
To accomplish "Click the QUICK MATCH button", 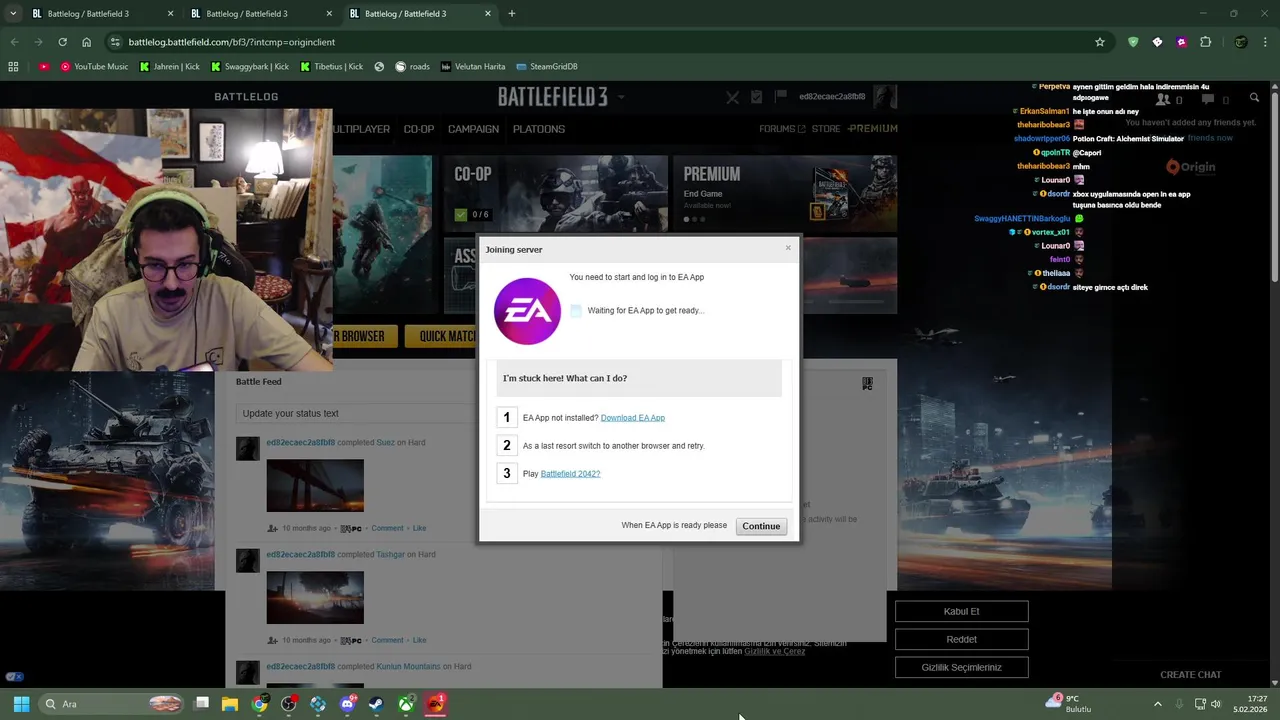I will 441,336.
